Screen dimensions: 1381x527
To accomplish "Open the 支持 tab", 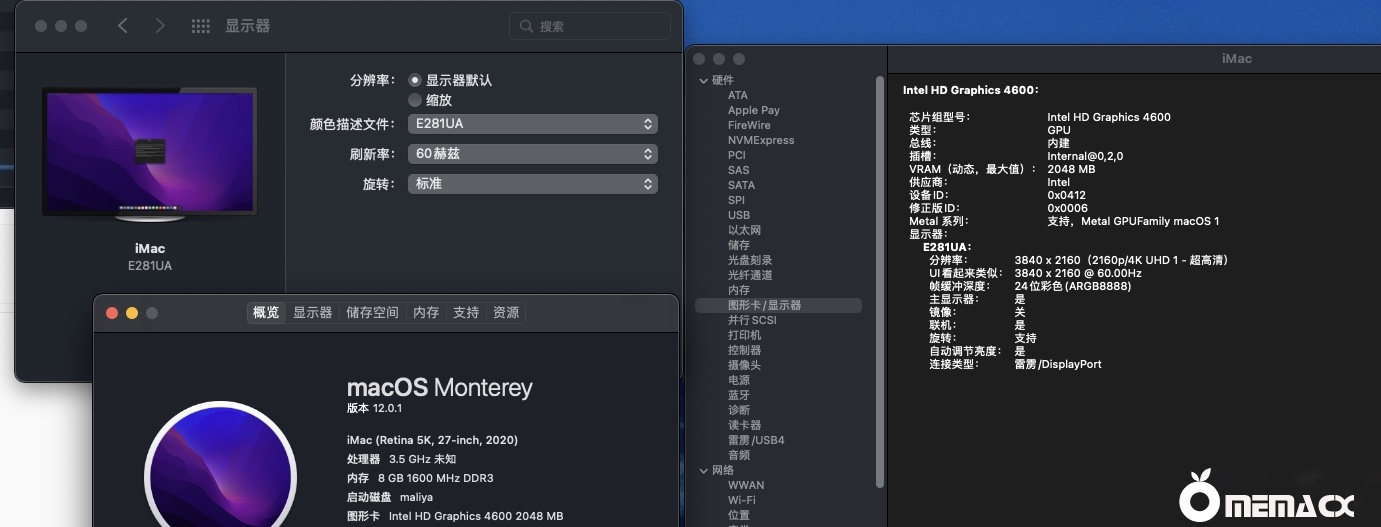I will [x=466, y=313].
